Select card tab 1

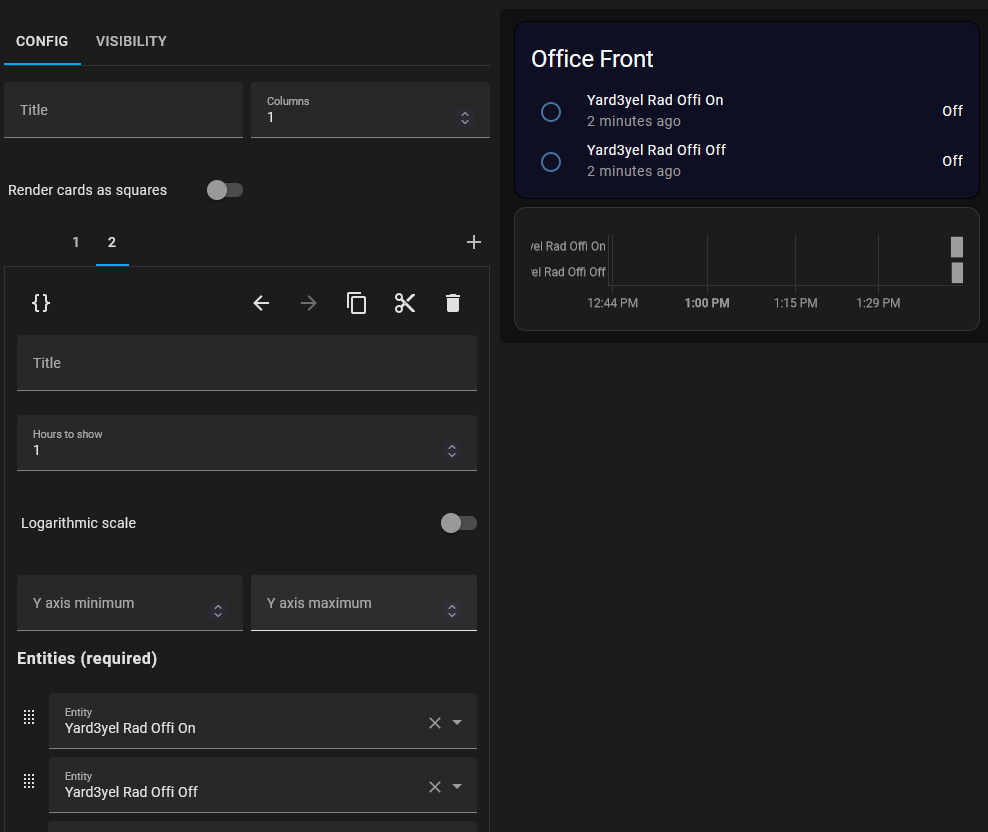(x=75, y=242)
